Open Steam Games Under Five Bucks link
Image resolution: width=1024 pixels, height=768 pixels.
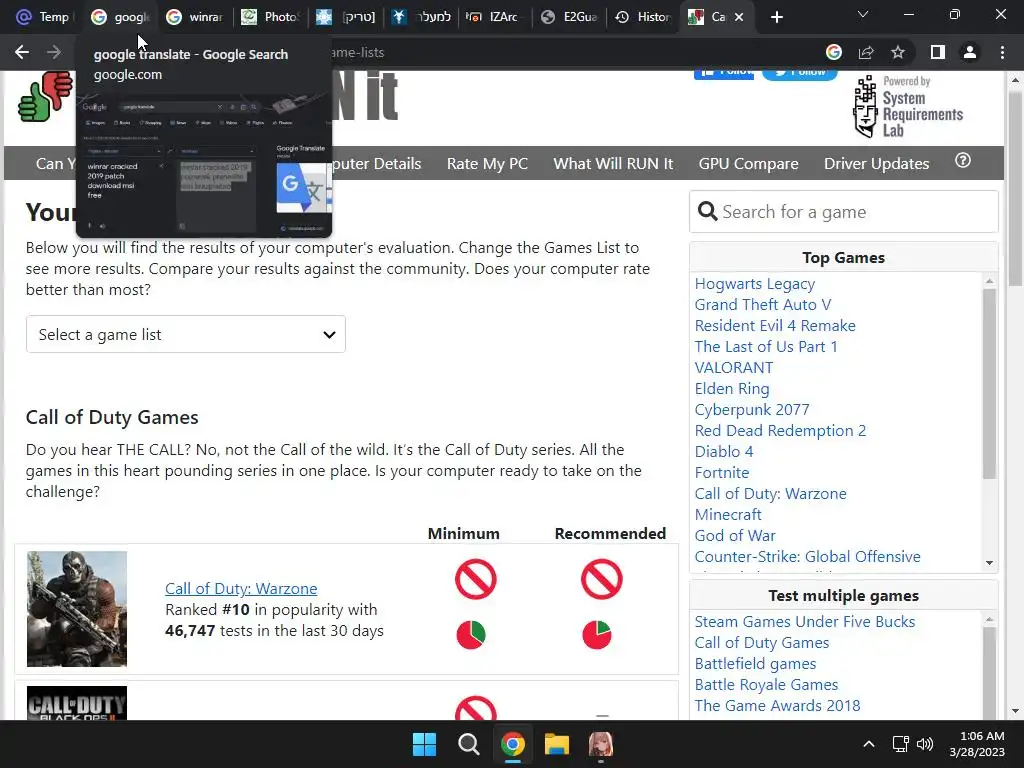805,622
